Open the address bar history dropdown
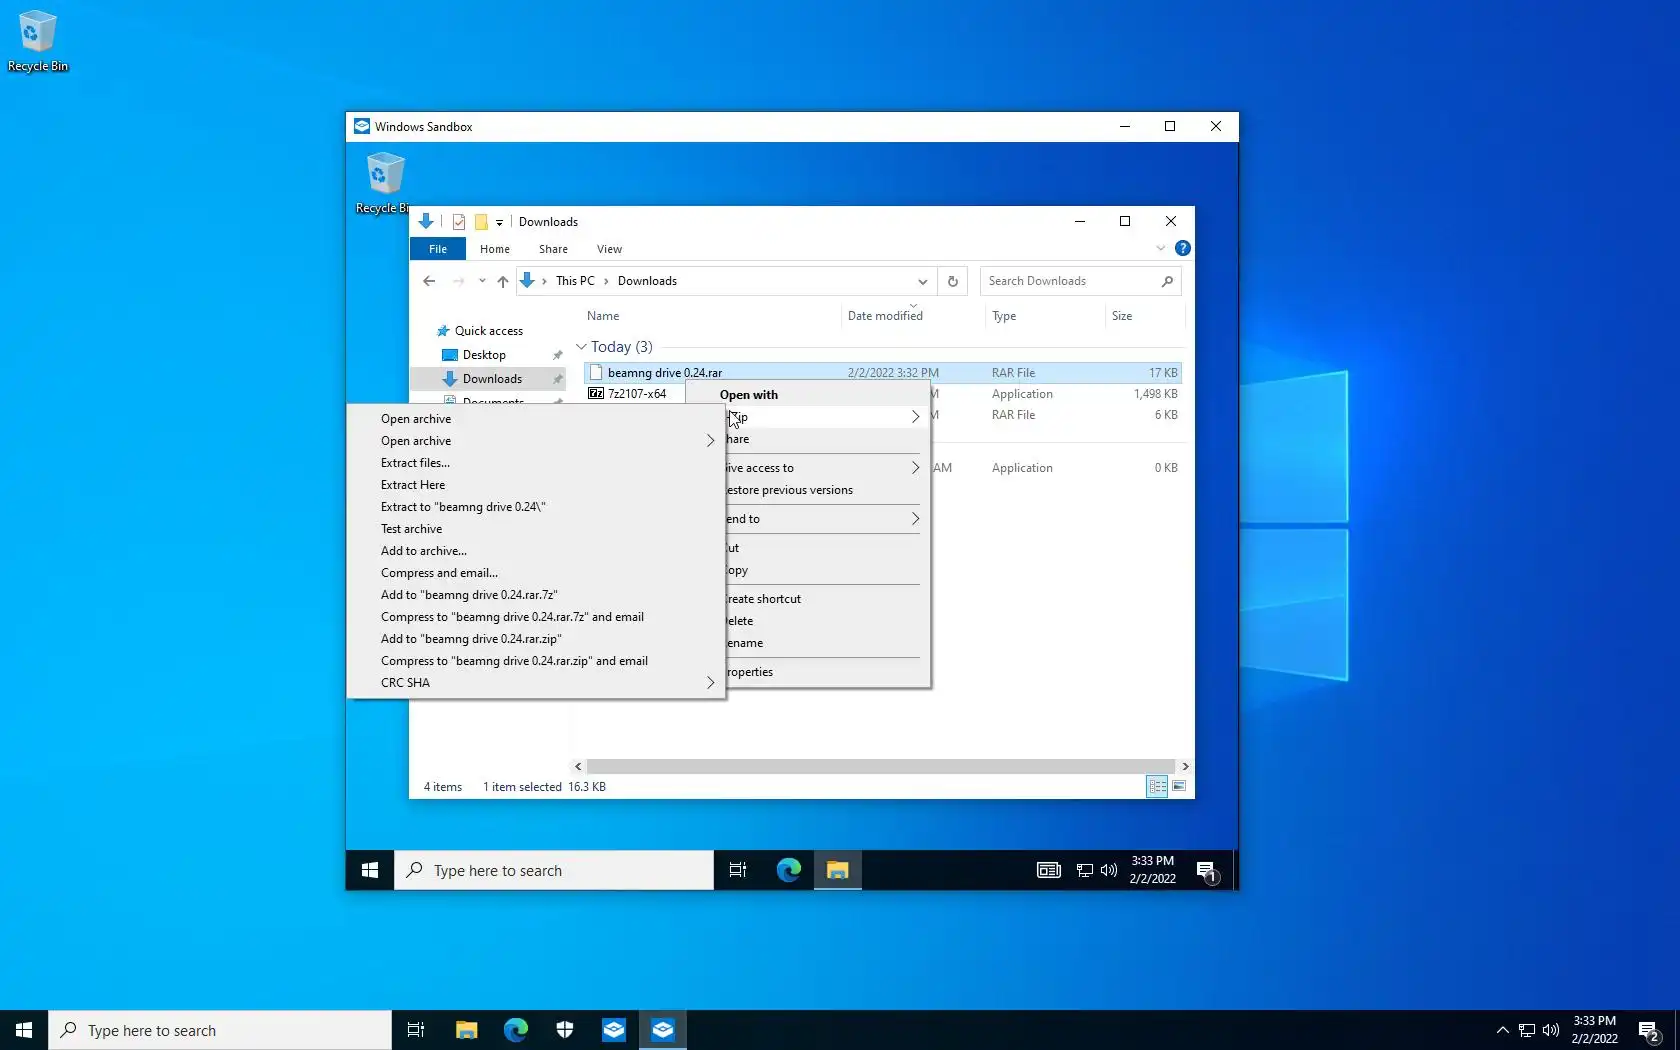Screen dimensions: 1680x1050 (922, 281)
